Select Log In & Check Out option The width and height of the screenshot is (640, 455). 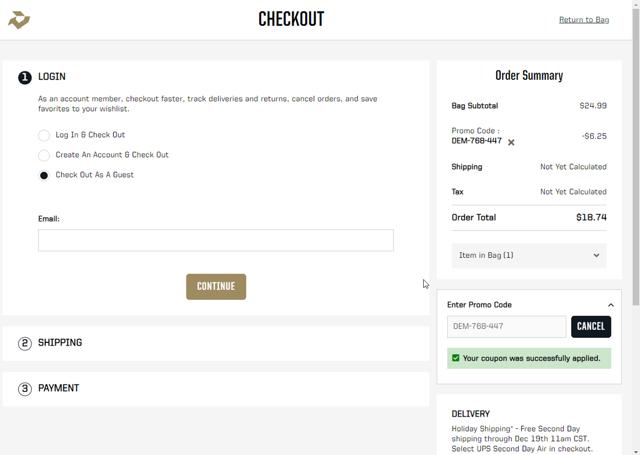(x=44, y=135)
